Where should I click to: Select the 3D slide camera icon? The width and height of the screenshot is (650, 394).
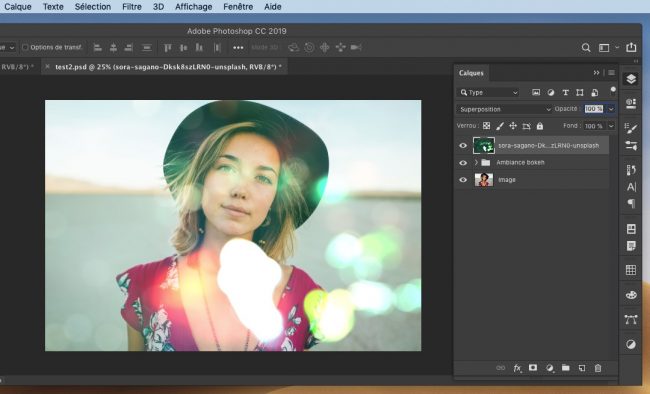point(340,48)
